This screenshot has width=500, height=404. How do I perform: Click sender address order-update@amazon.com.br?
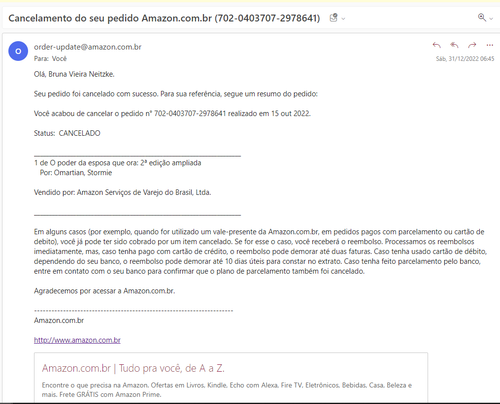tap(88, 47)
